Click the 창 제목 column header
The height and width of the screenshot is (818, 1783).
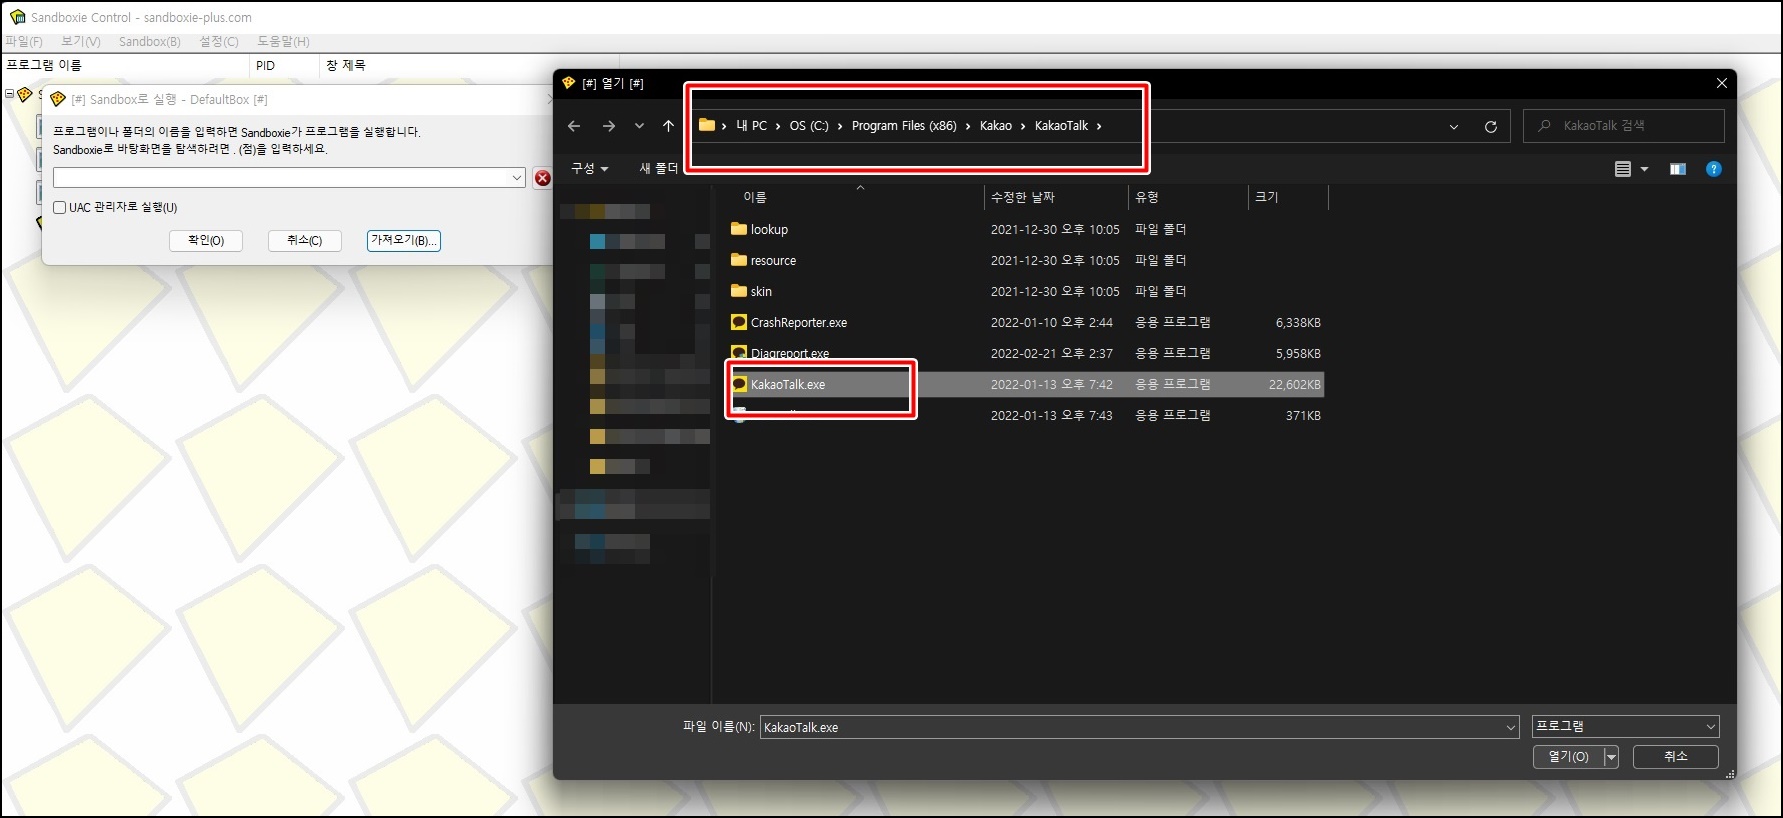pos(346,65)
